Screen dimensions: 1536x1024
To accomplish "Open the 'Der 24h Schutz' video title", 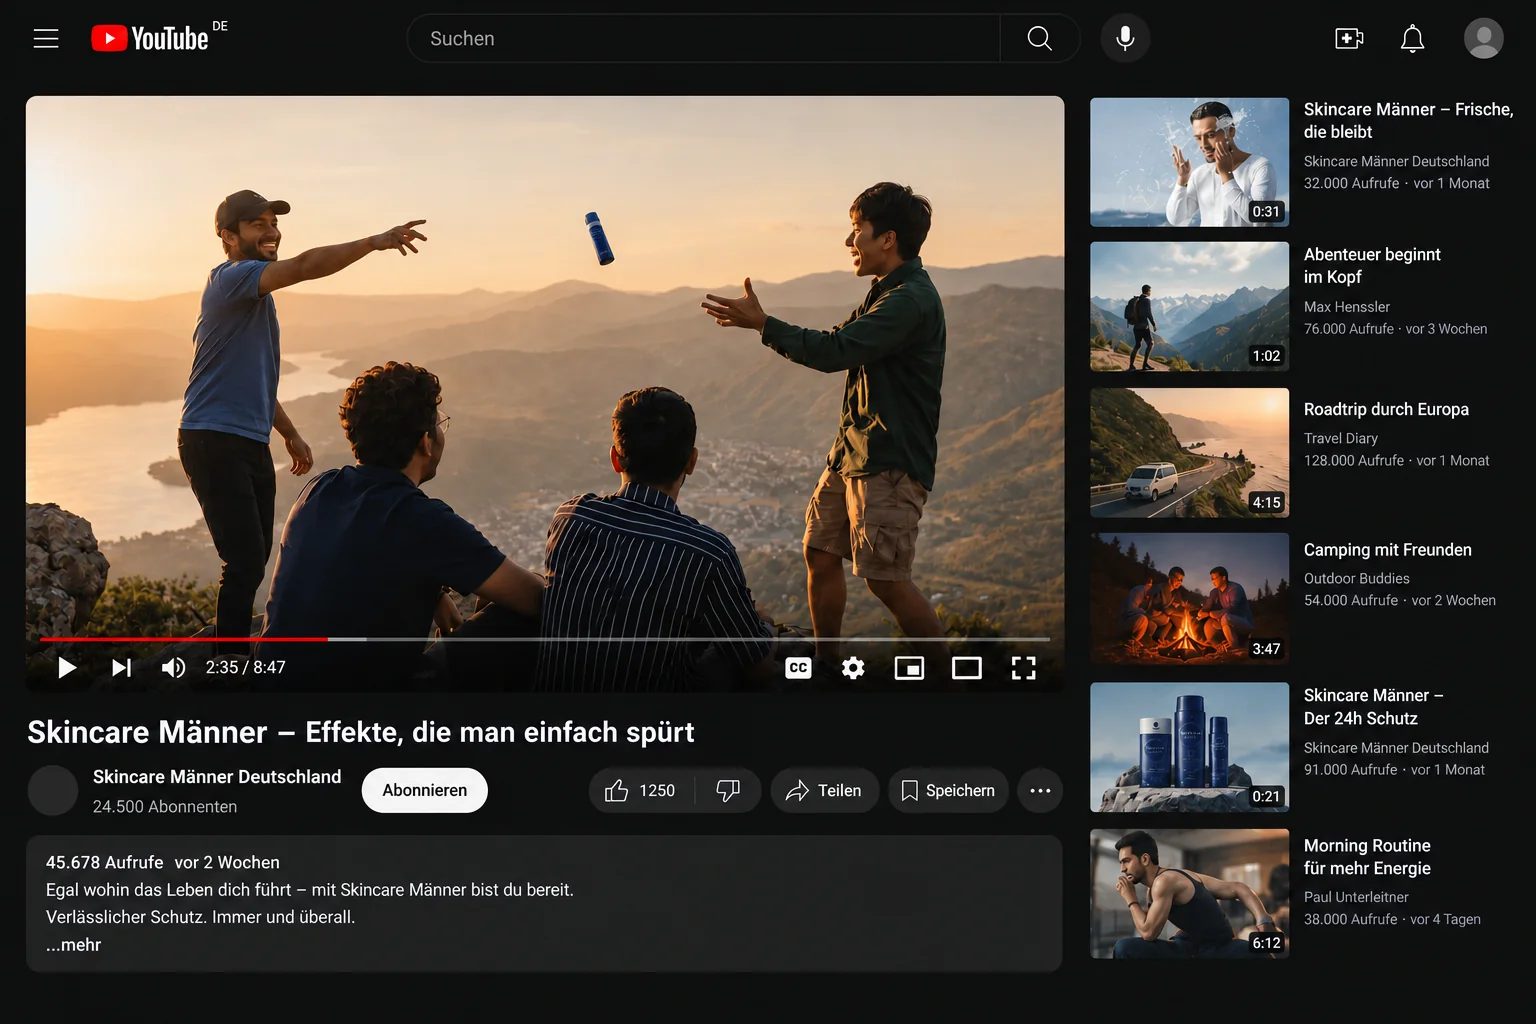I will (x=1373, y=706).
